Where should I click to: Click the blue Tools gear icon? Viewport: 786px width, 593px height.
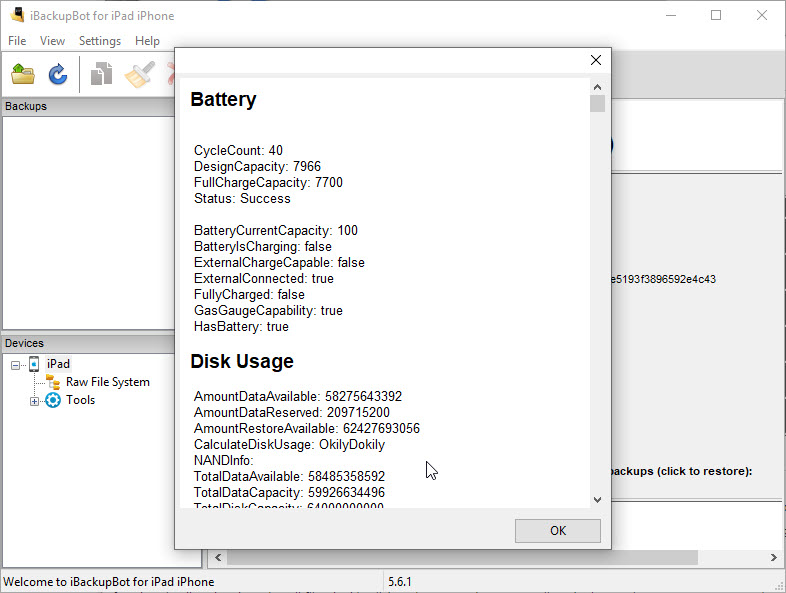coord(53,400)
